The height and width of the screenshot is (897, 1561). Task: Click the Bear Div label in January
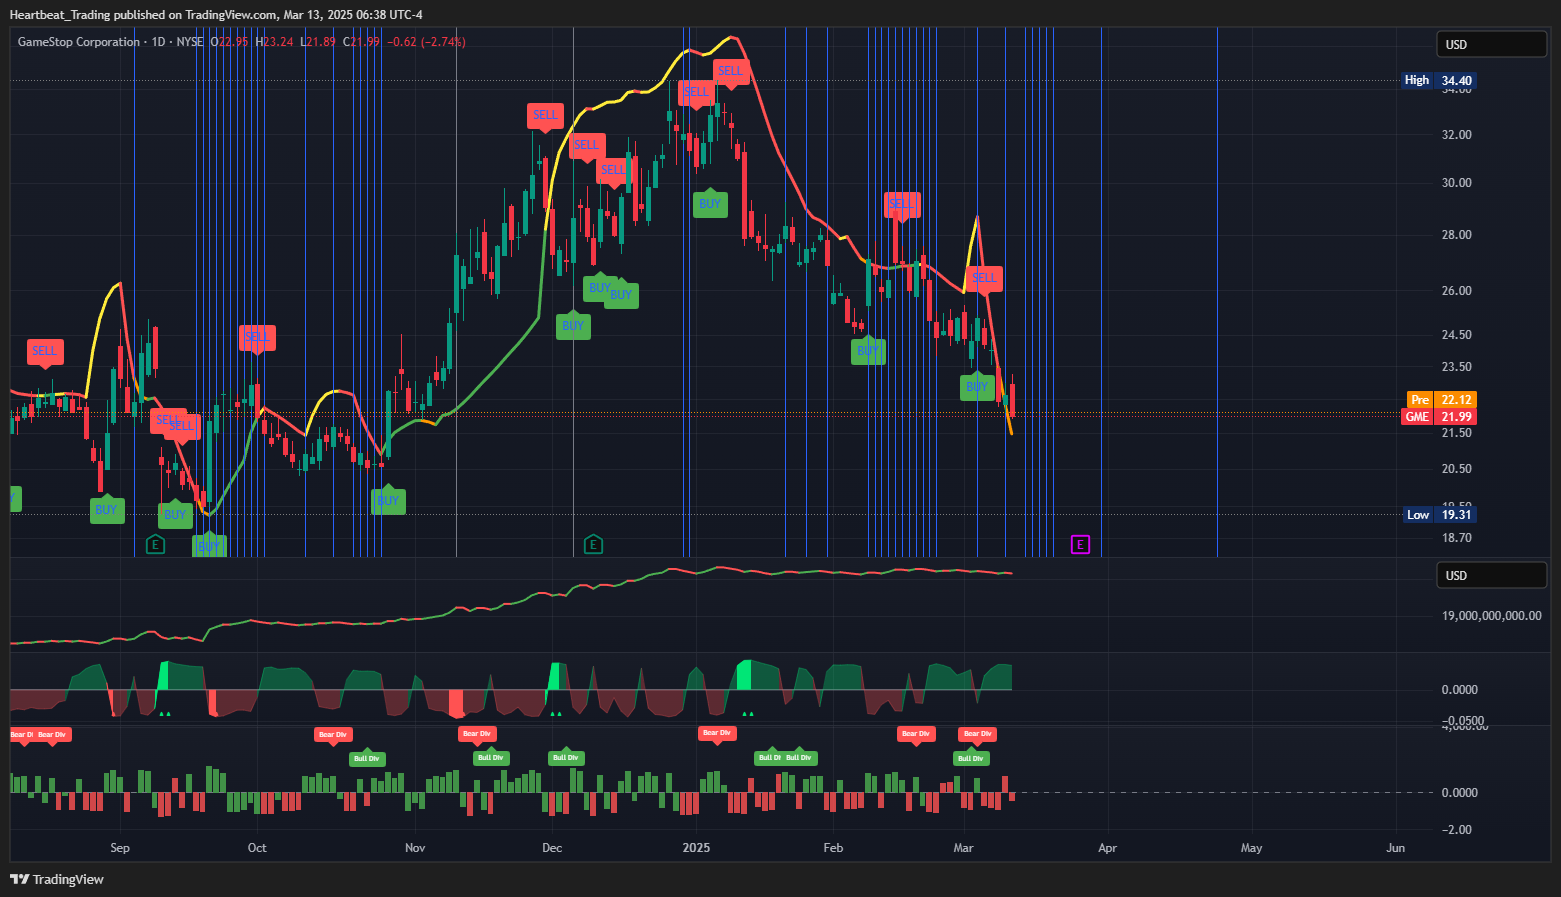click(x=717, y=733)
